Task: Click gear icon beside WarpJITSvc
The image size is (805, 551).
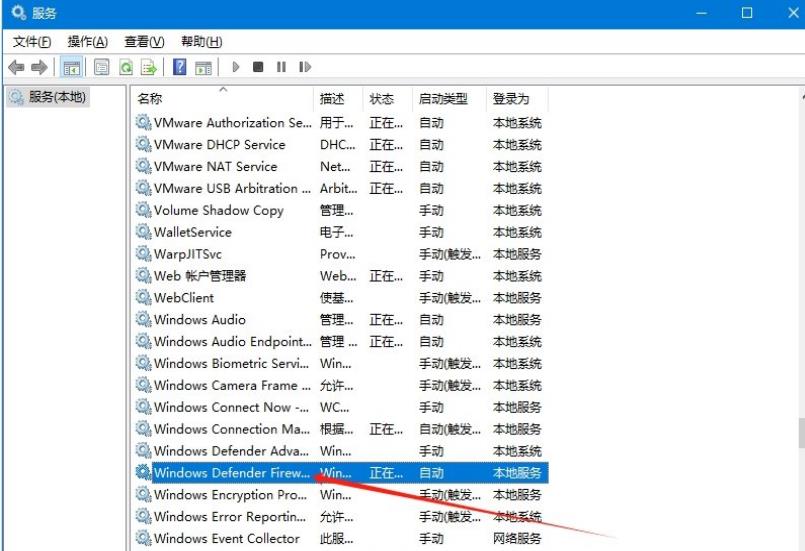Action: (x=143, y=253)
